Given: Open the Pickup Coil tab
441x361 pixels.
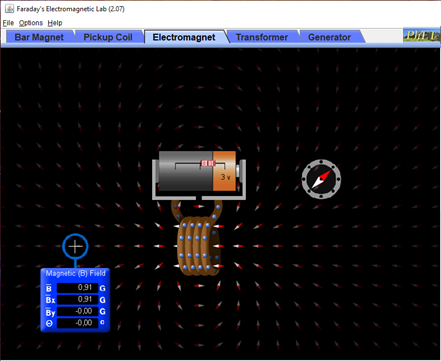Looking at the screenshot, I should pos(108,37).
